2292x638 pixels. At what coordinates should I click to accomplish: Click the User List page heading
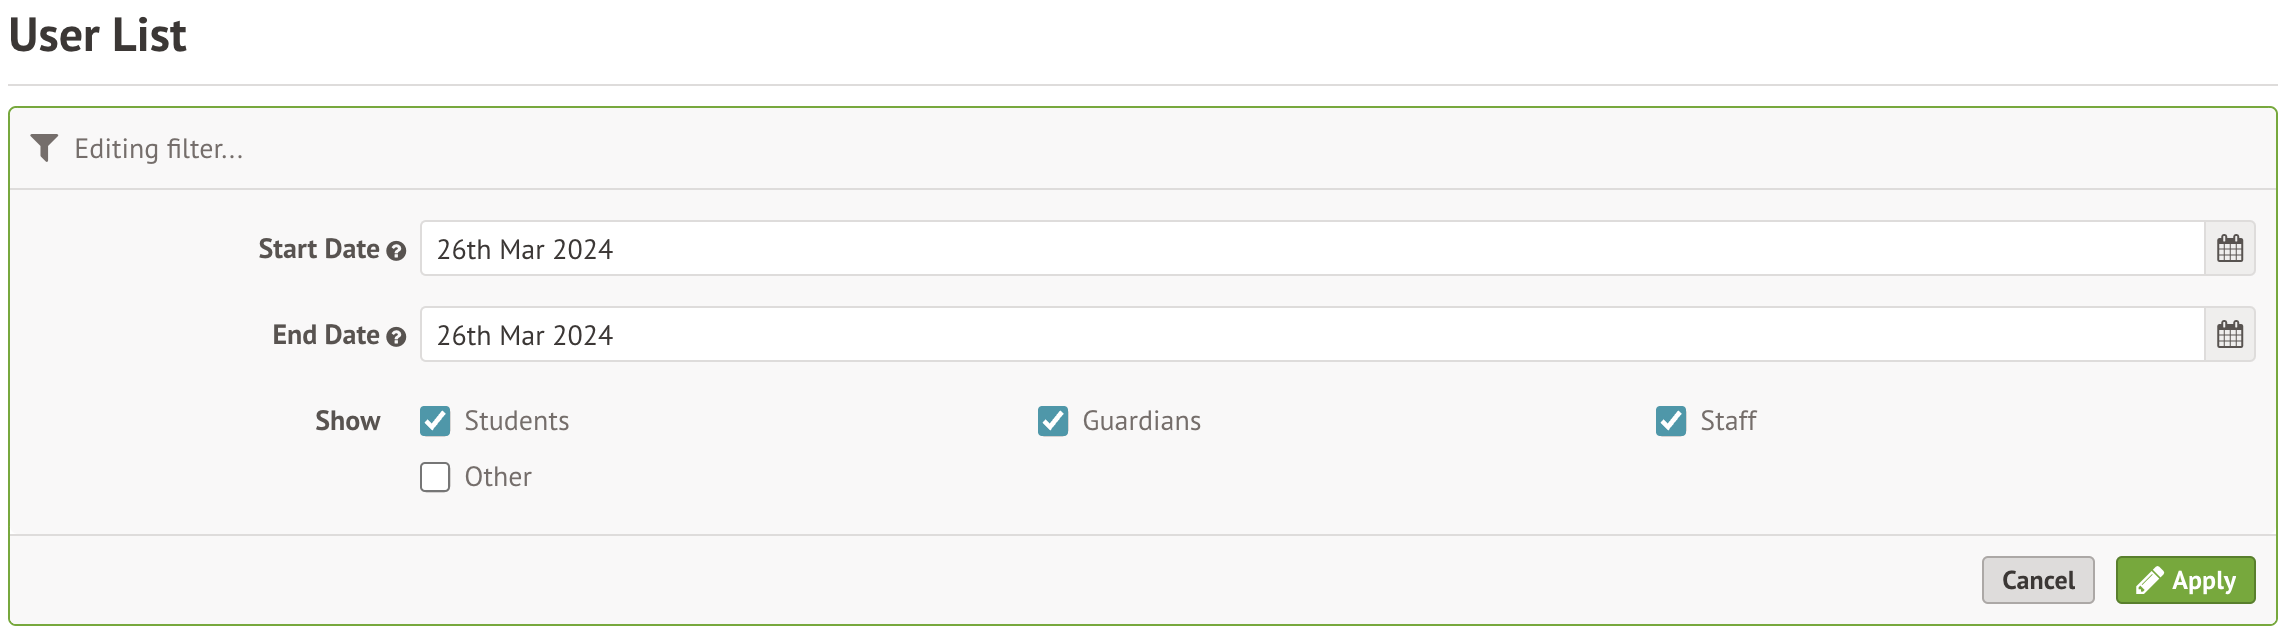coord(97,36)
